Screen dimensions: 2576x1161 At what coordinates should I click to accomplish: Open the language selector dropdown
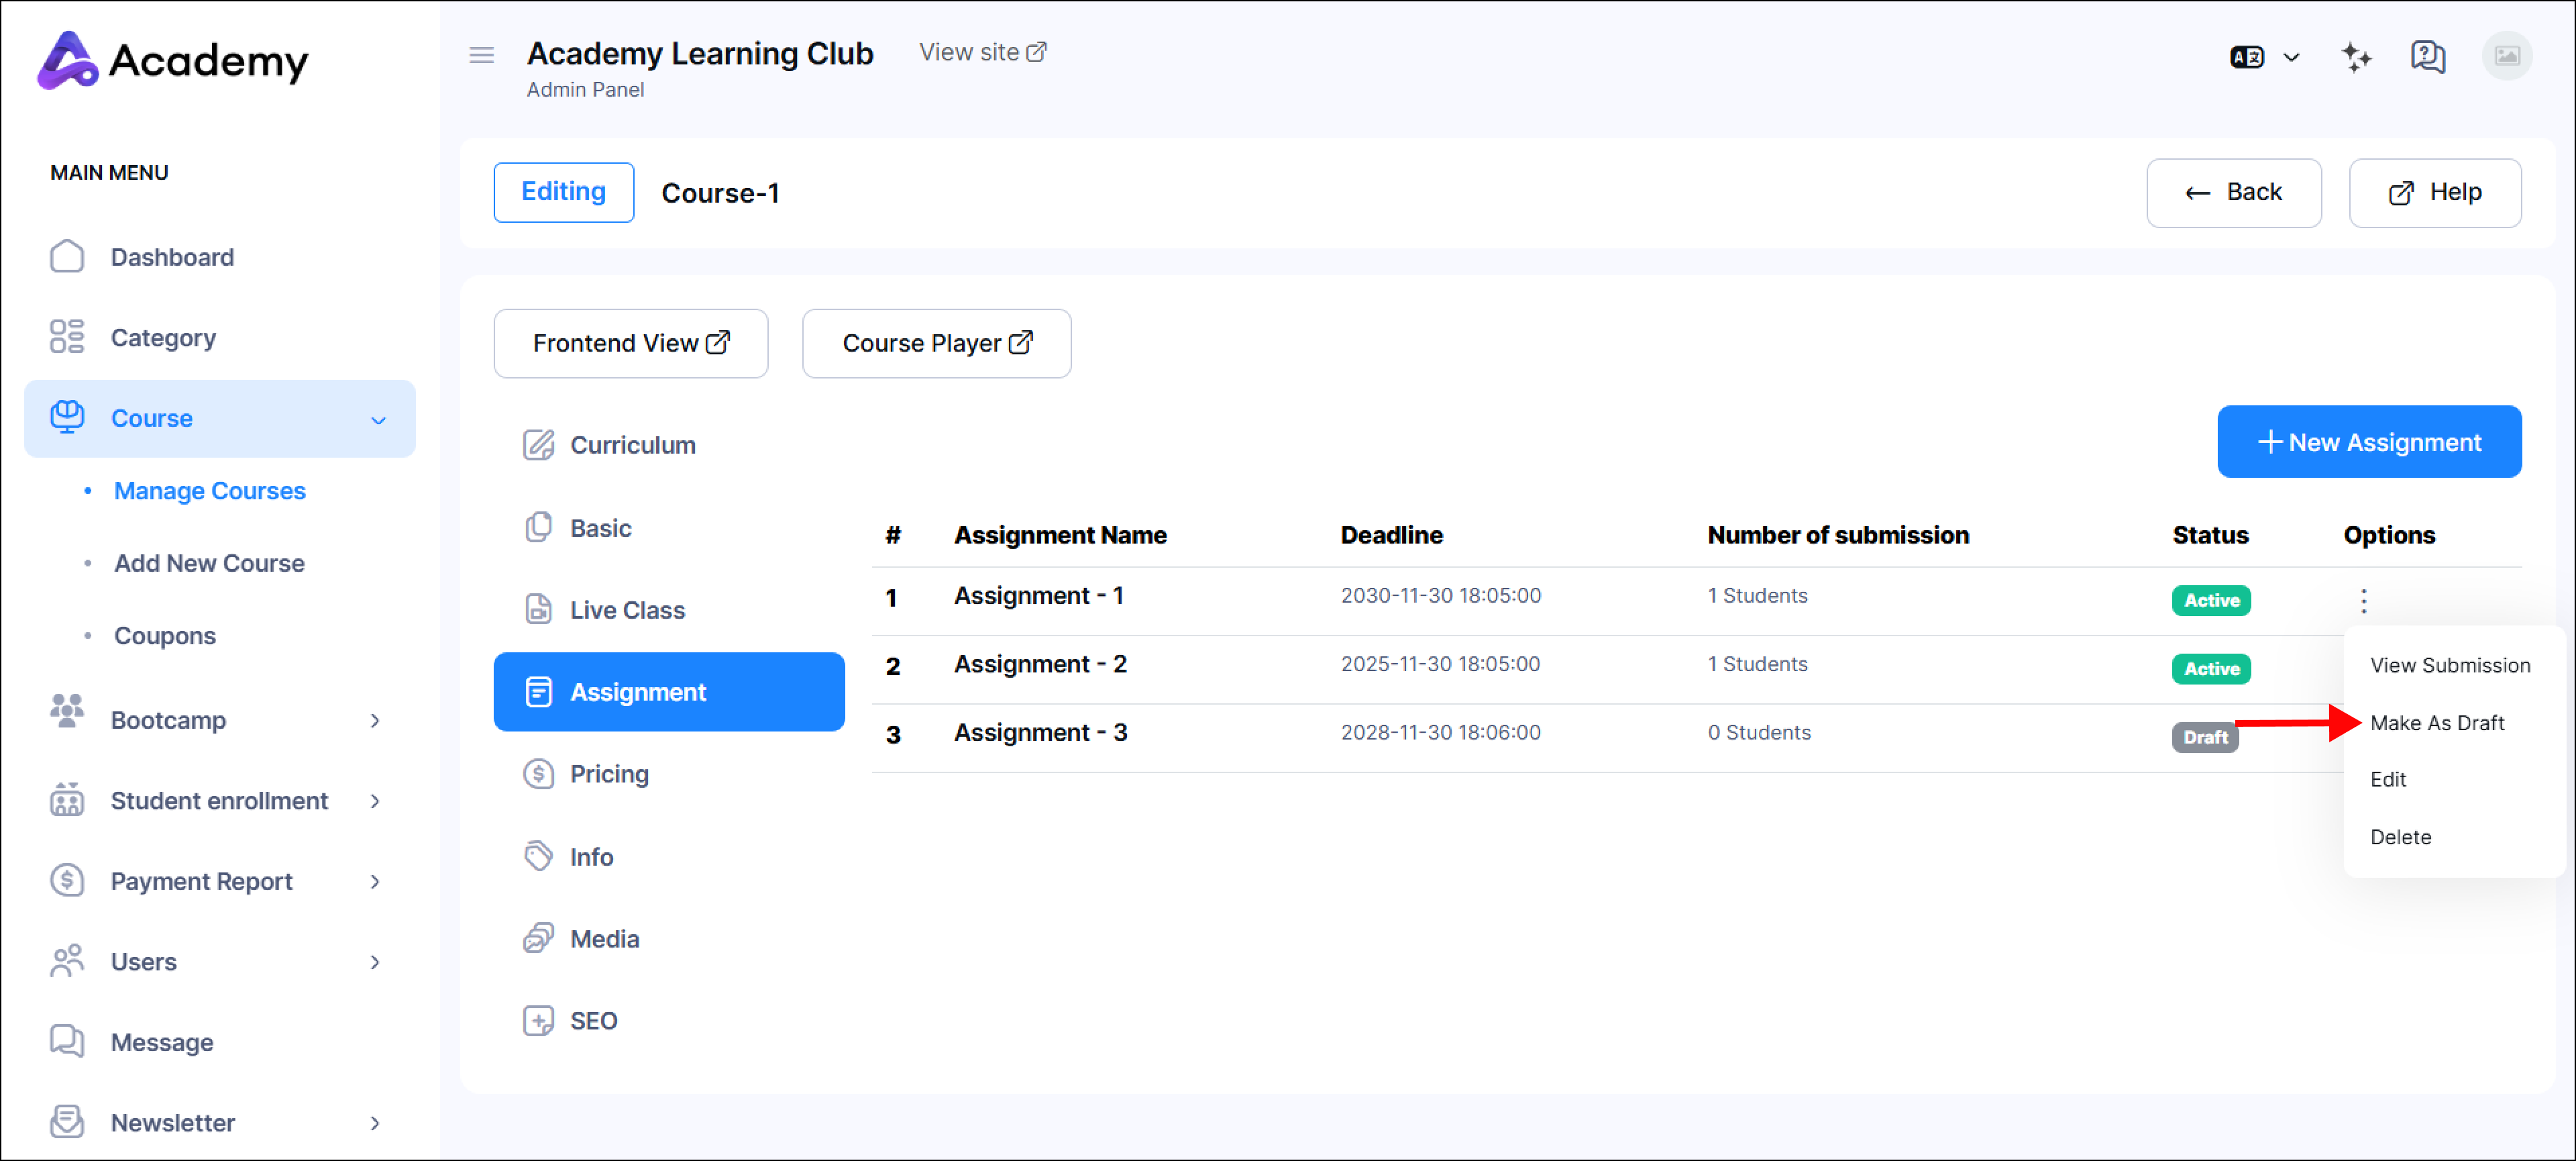click(x=2264, y=57)
